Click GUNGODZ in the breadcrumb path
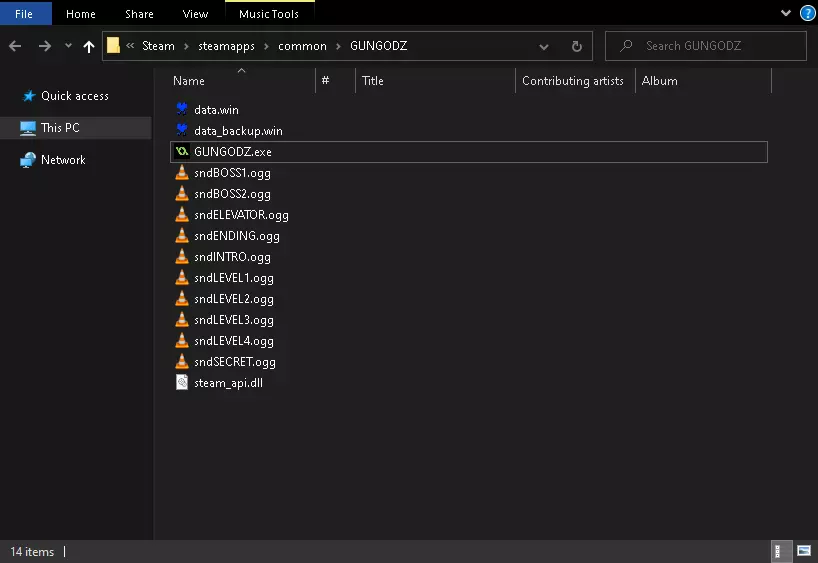This screenshot has height=563, width=818. click(379, 46)
